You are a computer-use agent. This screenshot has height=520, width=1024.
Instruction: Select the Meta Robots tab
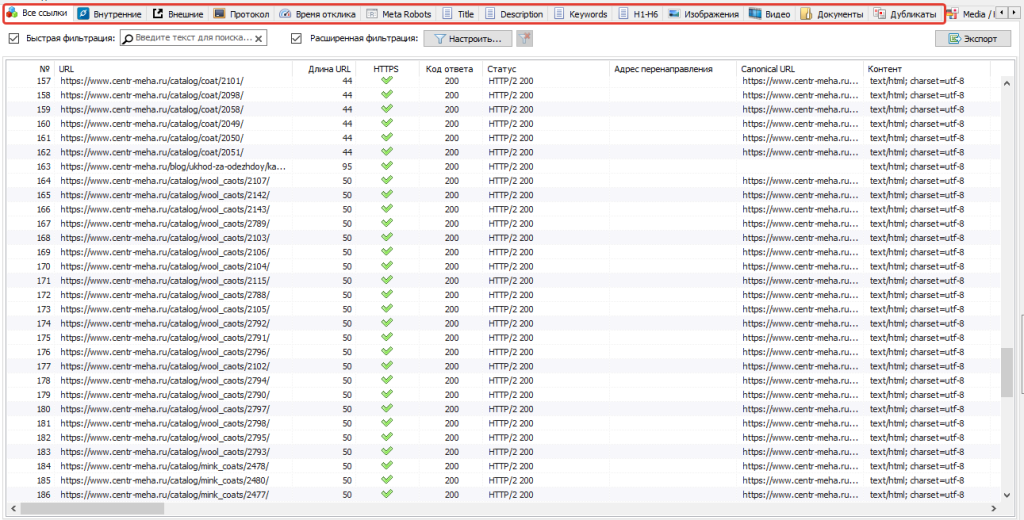point(399,15)
